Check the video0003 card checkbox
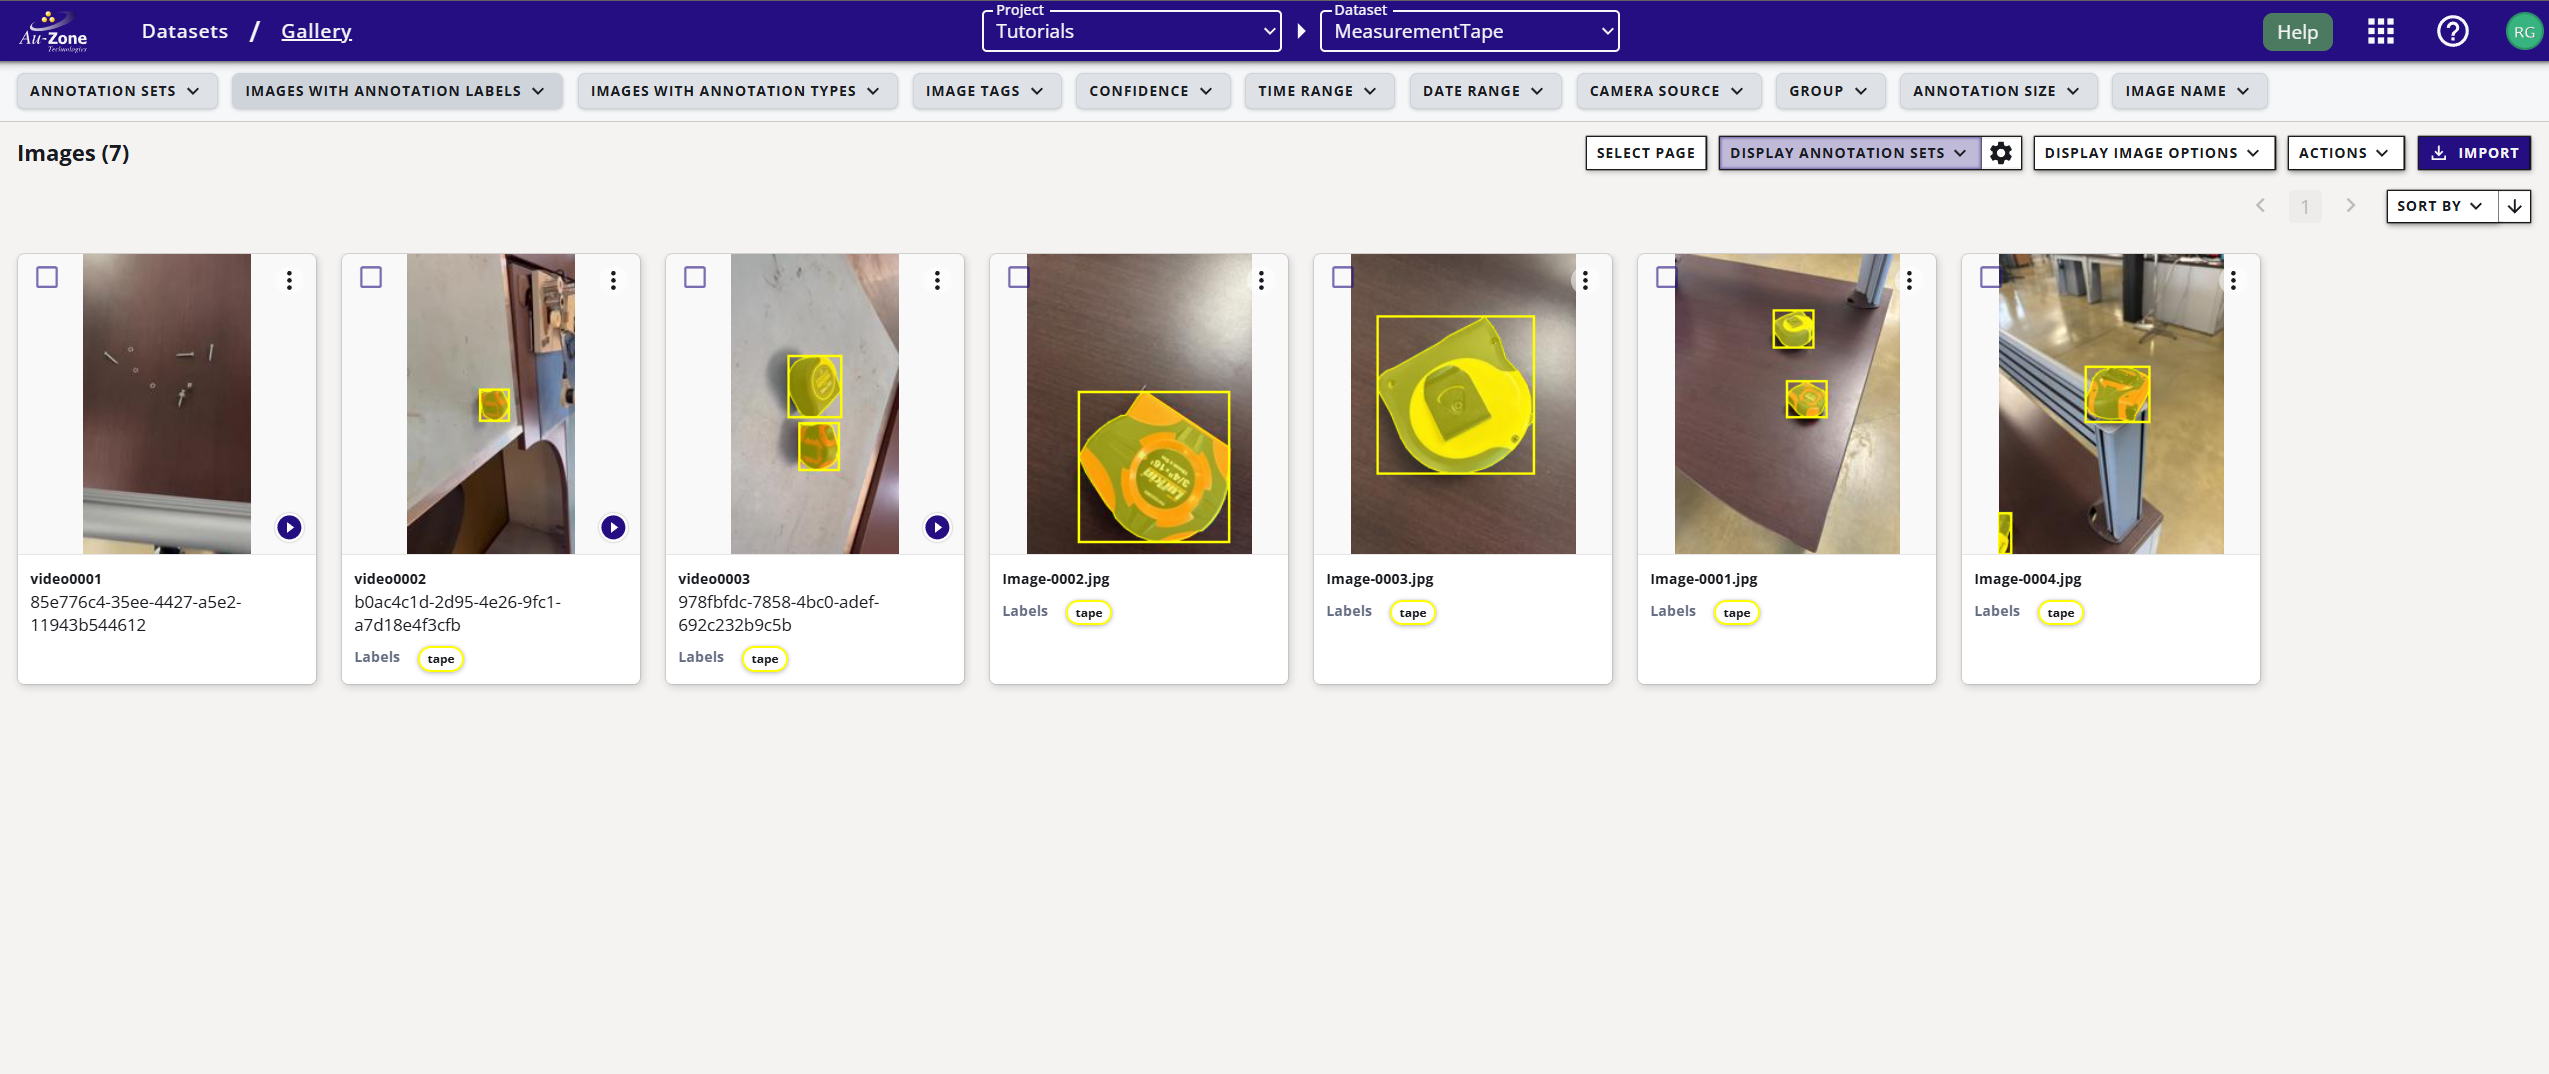This screenshot has height=1074, width=2549. pyautogui.click(x=695, y=277)
